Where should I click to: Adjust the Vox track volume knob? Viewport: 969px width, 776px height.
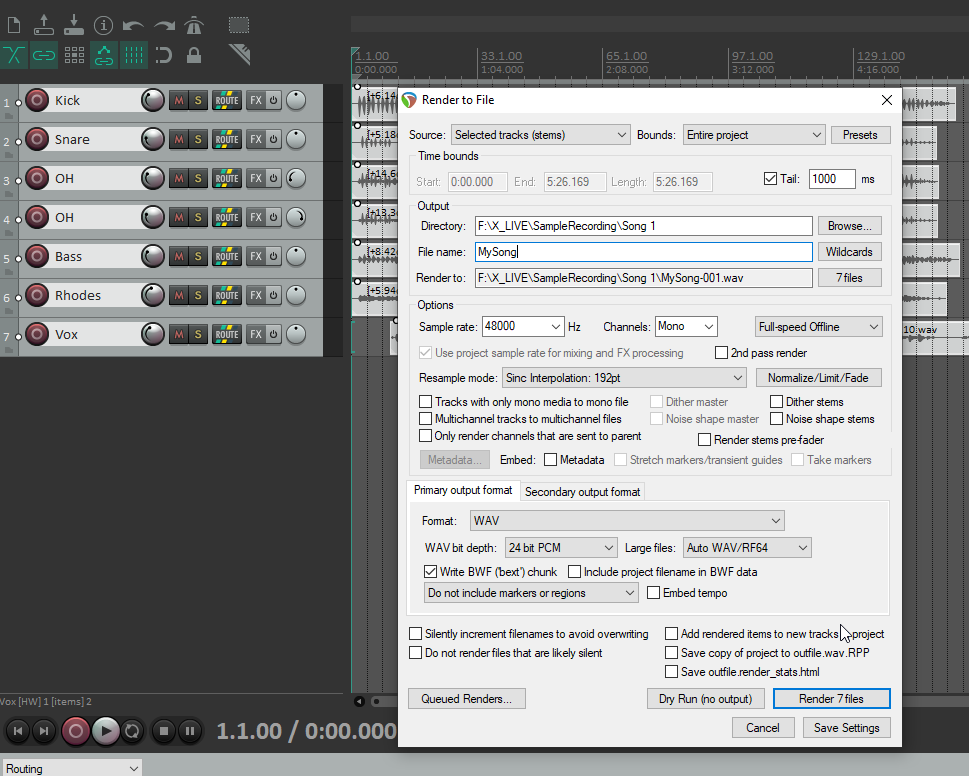point(153,334)
